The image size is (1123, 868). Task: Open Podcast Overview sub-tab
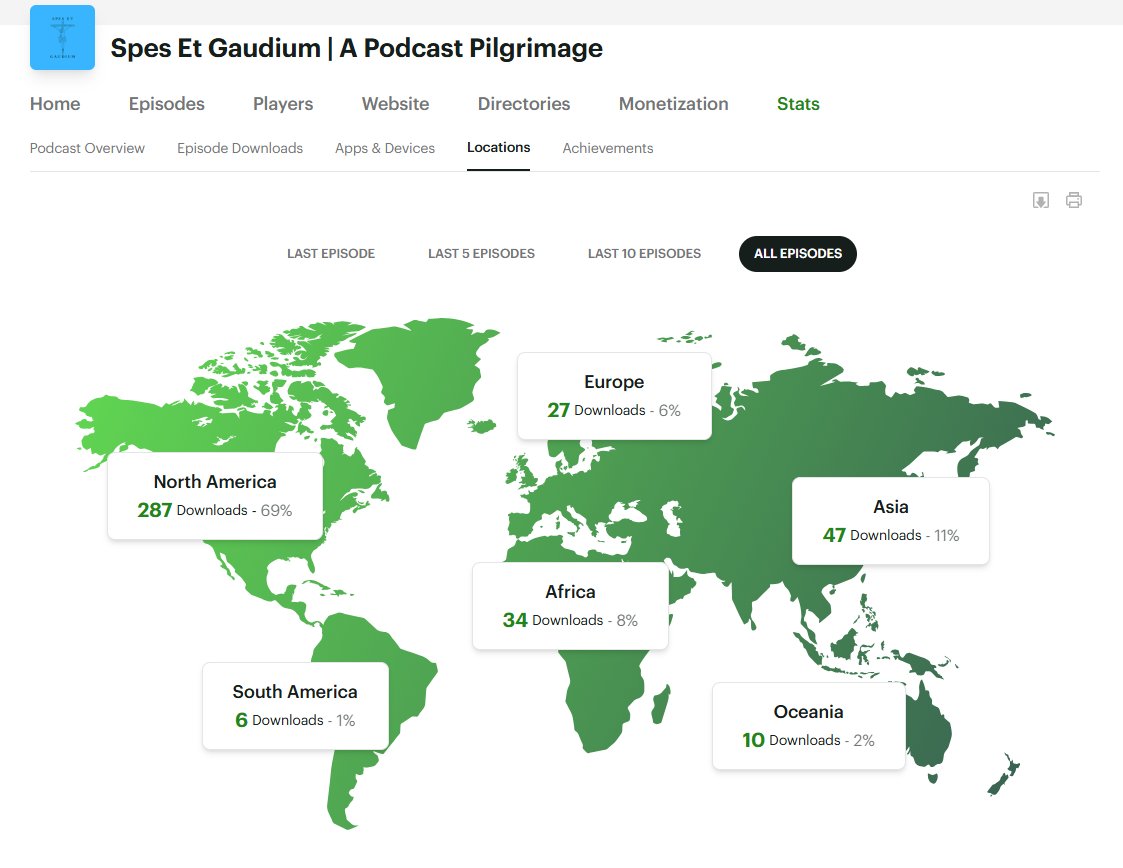87,148
